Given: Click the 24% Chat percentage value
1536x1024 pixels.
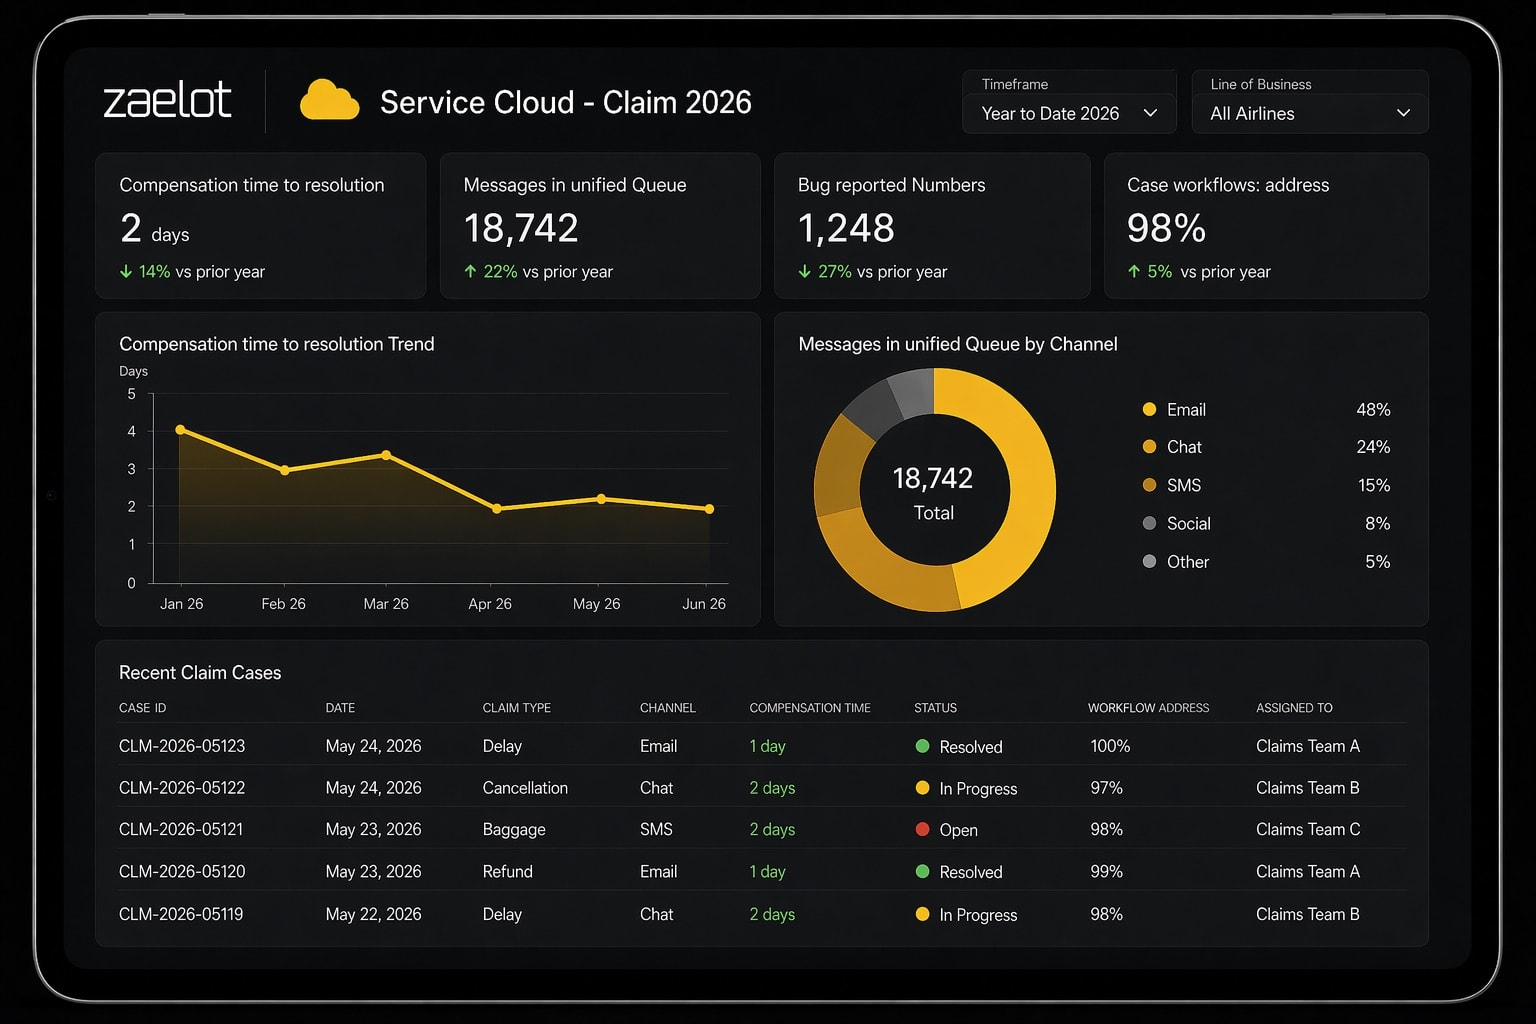Looking at the screenshot, I should (x=1373, y=447).
